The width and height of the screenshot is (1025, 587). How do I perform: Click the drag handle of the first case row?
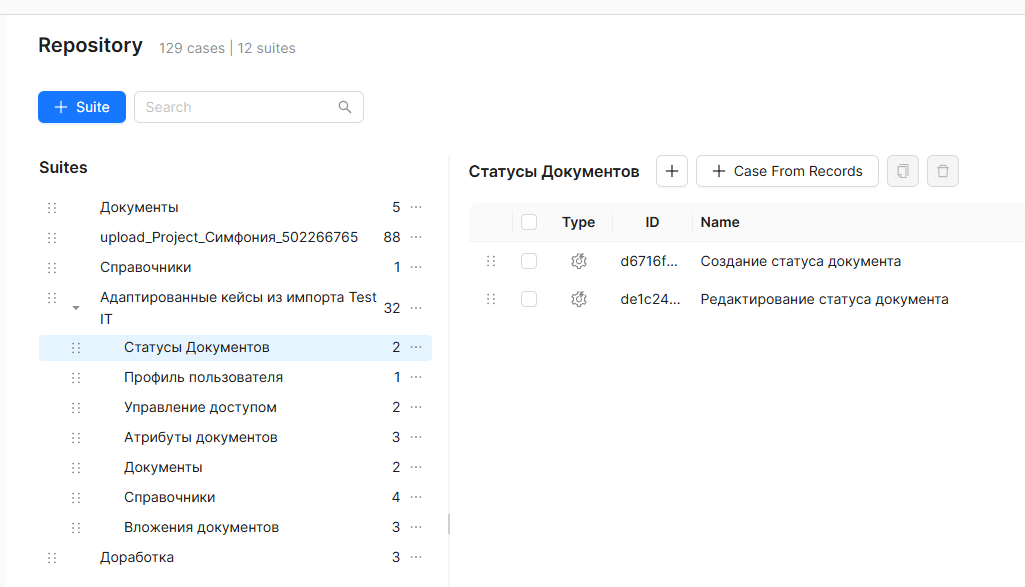[491, 261]
